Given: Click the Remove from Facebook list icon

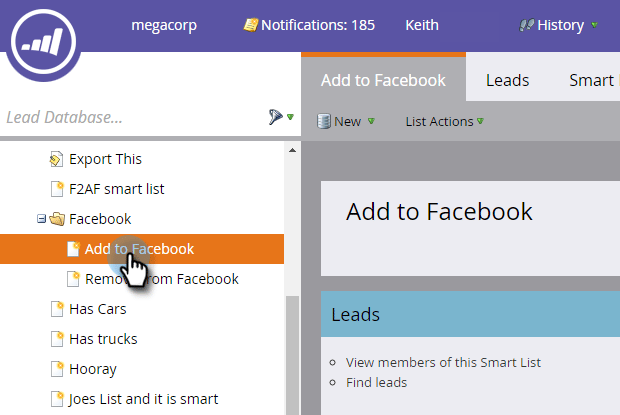Looking at the screenshot, I should (73, 279).
